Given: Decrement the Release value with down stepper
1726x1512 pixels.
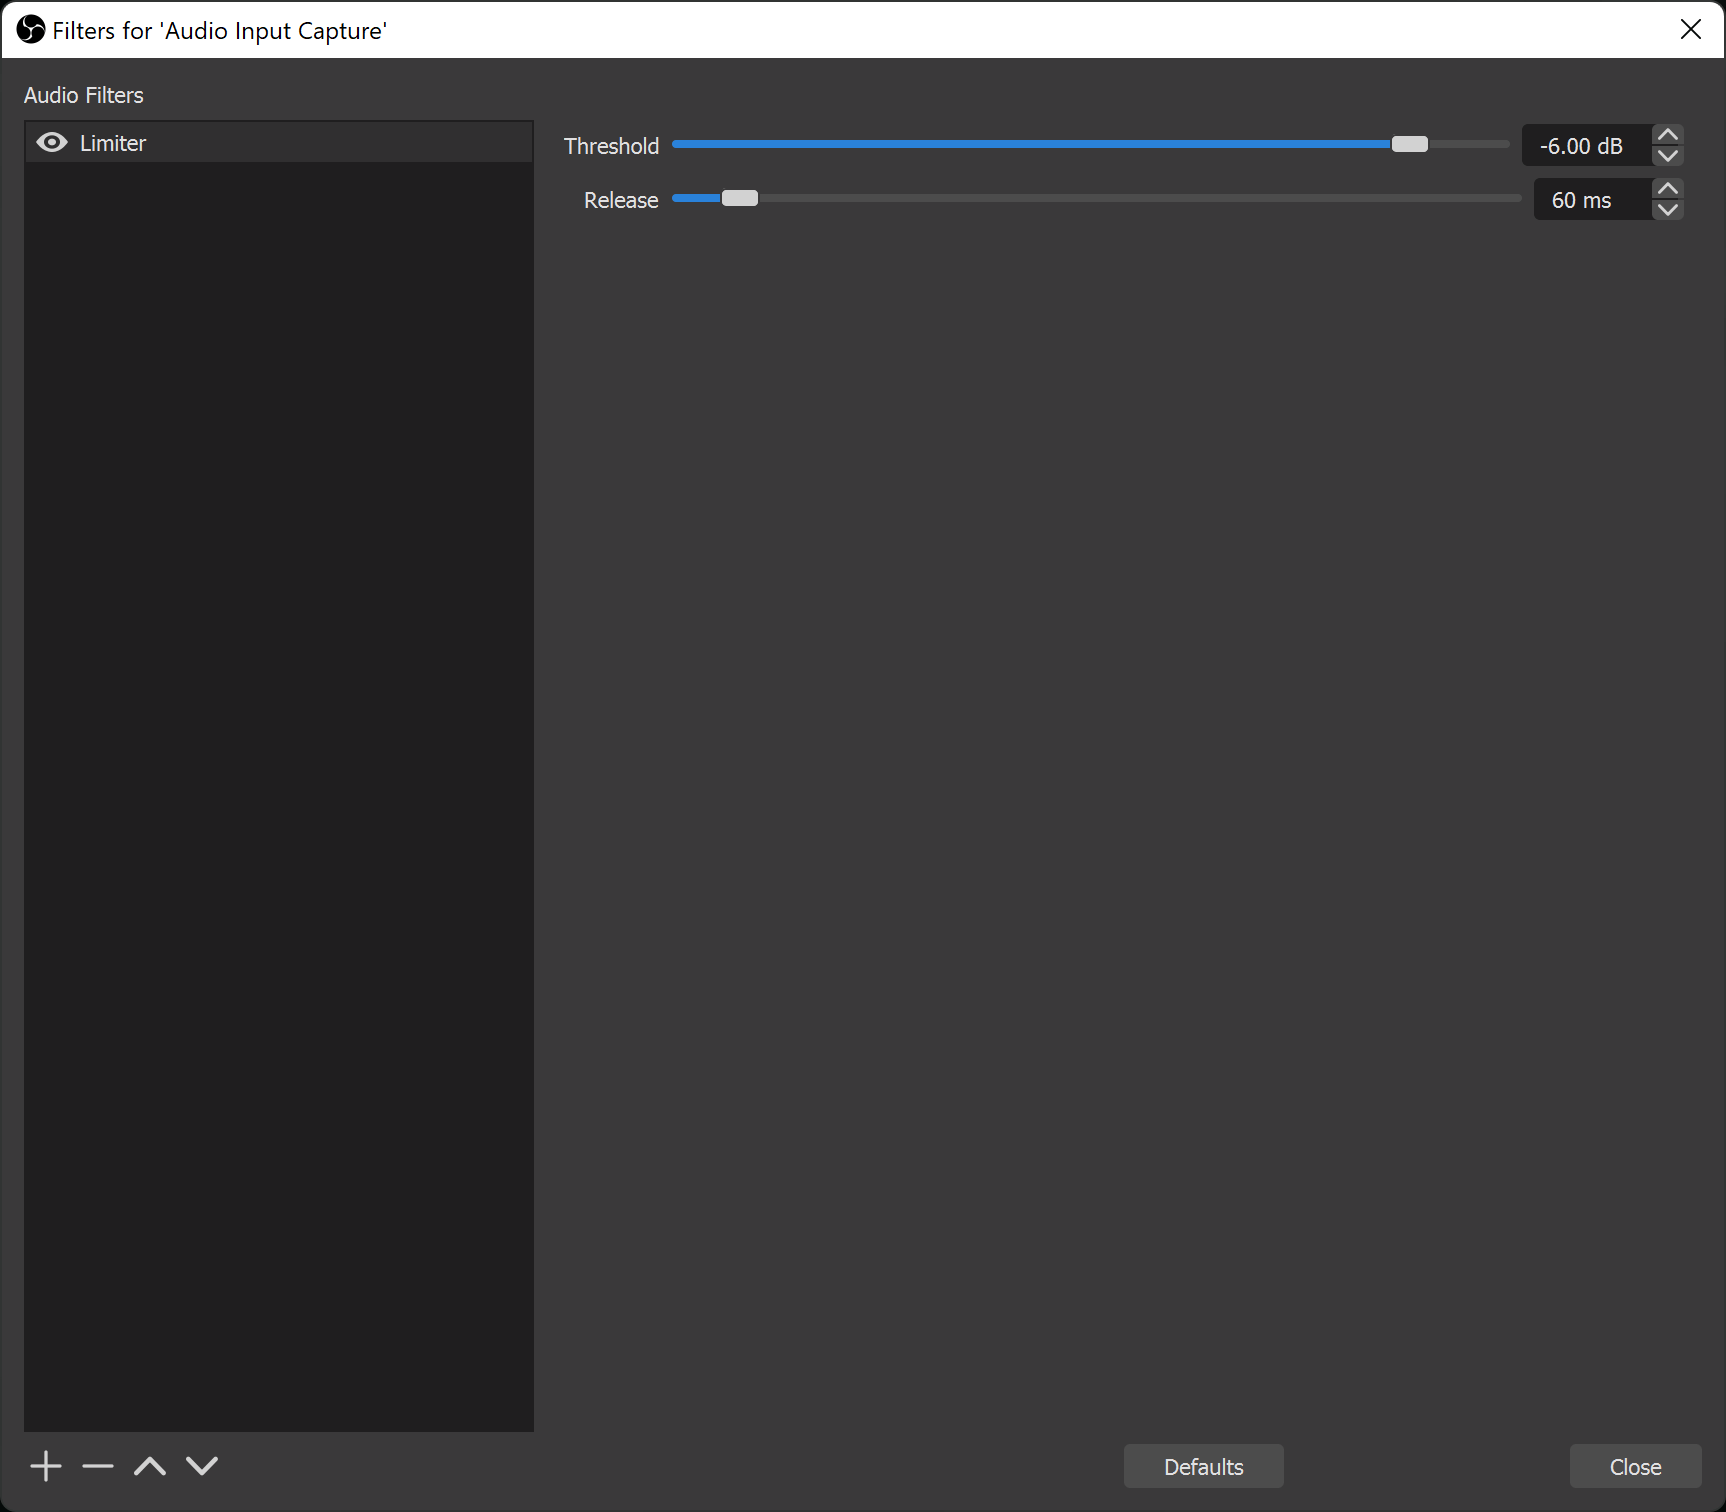Looking at the screenshot, I should 1667,212.
